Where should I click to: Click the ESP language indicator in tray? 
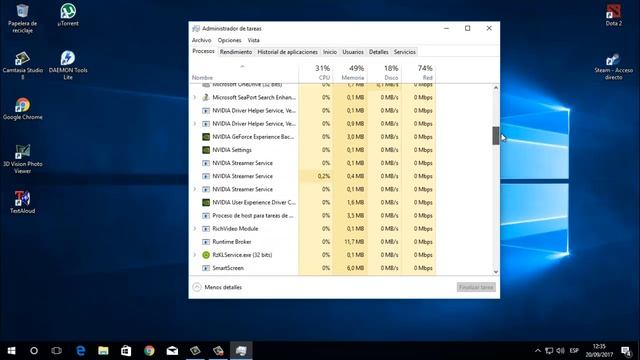point(574,351)
